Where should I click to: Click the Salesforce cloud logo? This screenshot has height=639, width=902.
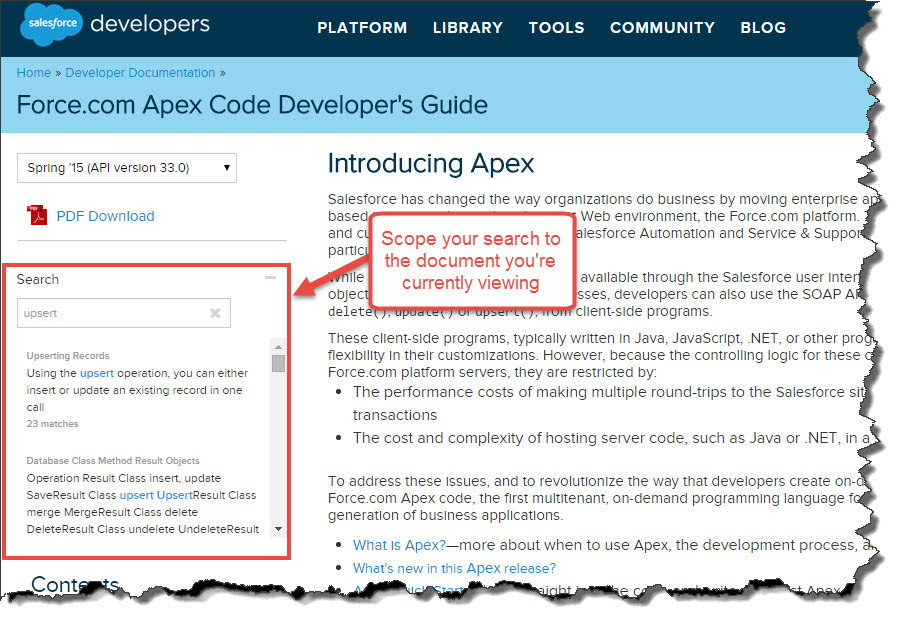pyautogui.click(x=51, y=24)
